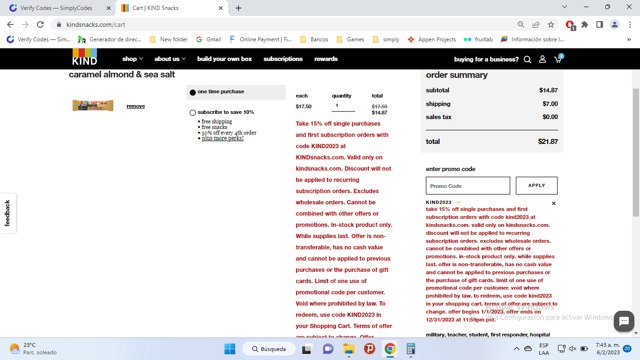640x360 pixels.
Task: Open the plus more perks link
Action: click(x=222, y=138)
